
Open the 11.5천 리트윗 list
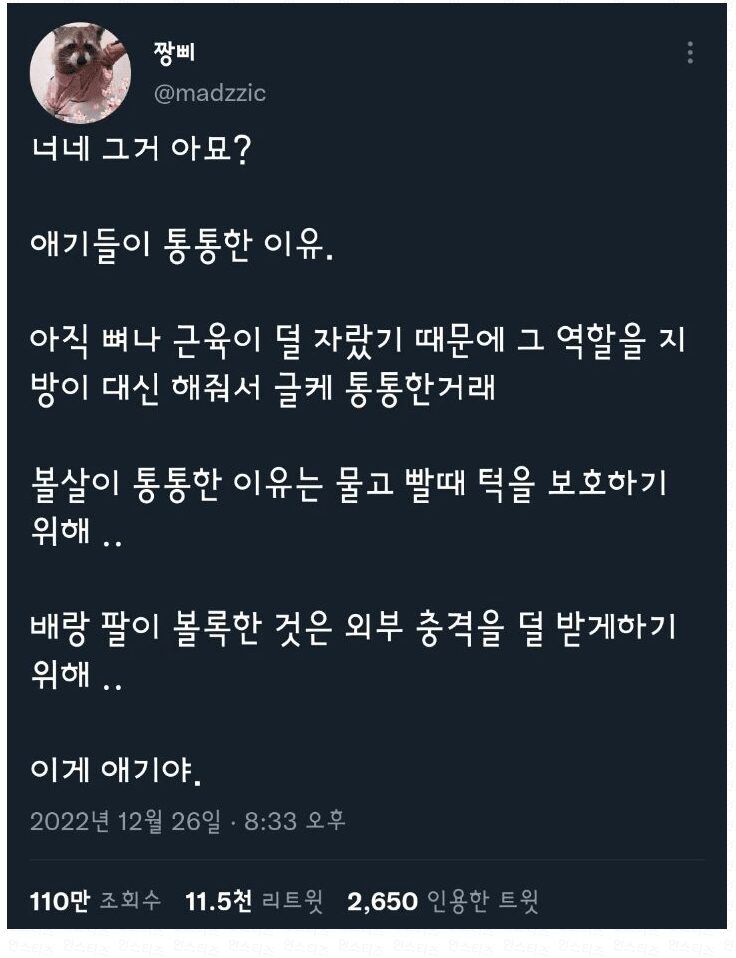(255, 901)
